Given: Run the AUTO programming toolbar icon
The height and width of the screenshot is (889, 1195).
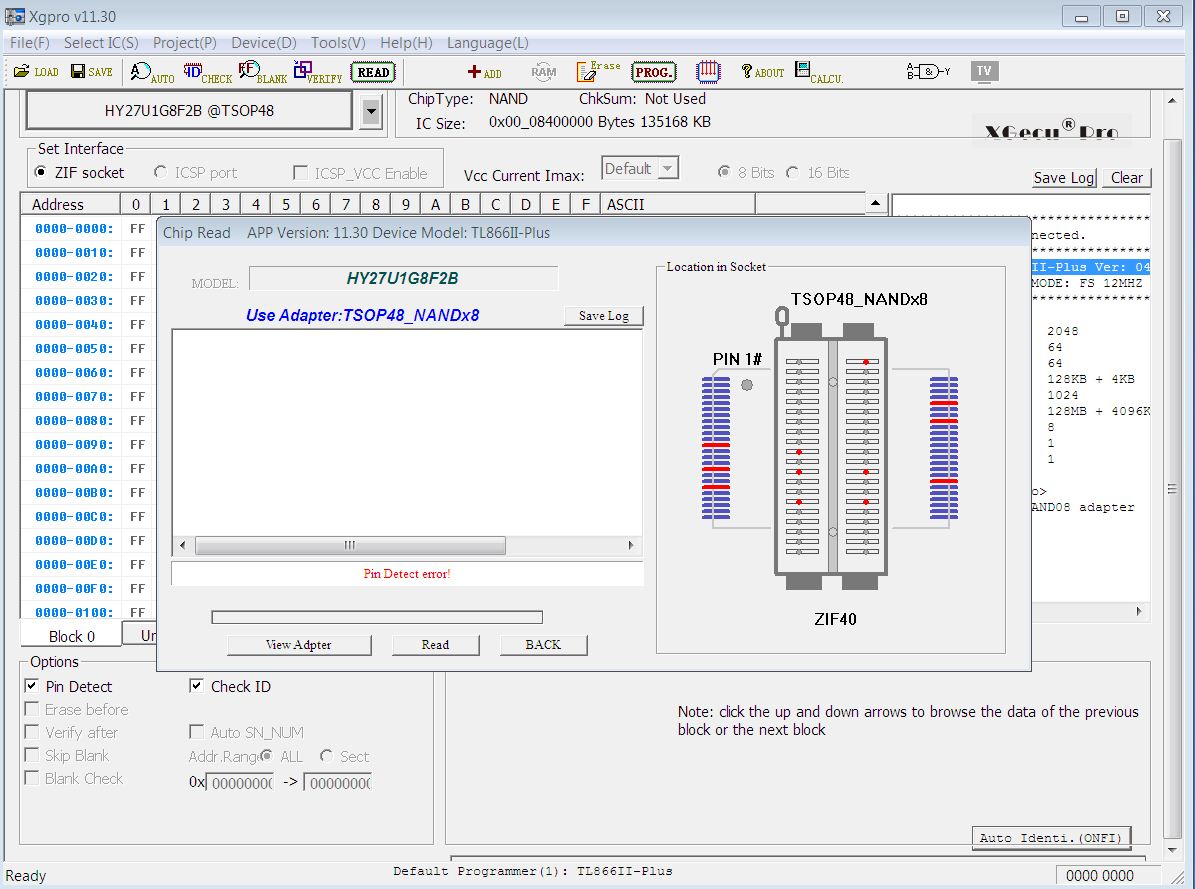Looking at the screenshot, I should [152, 72].
